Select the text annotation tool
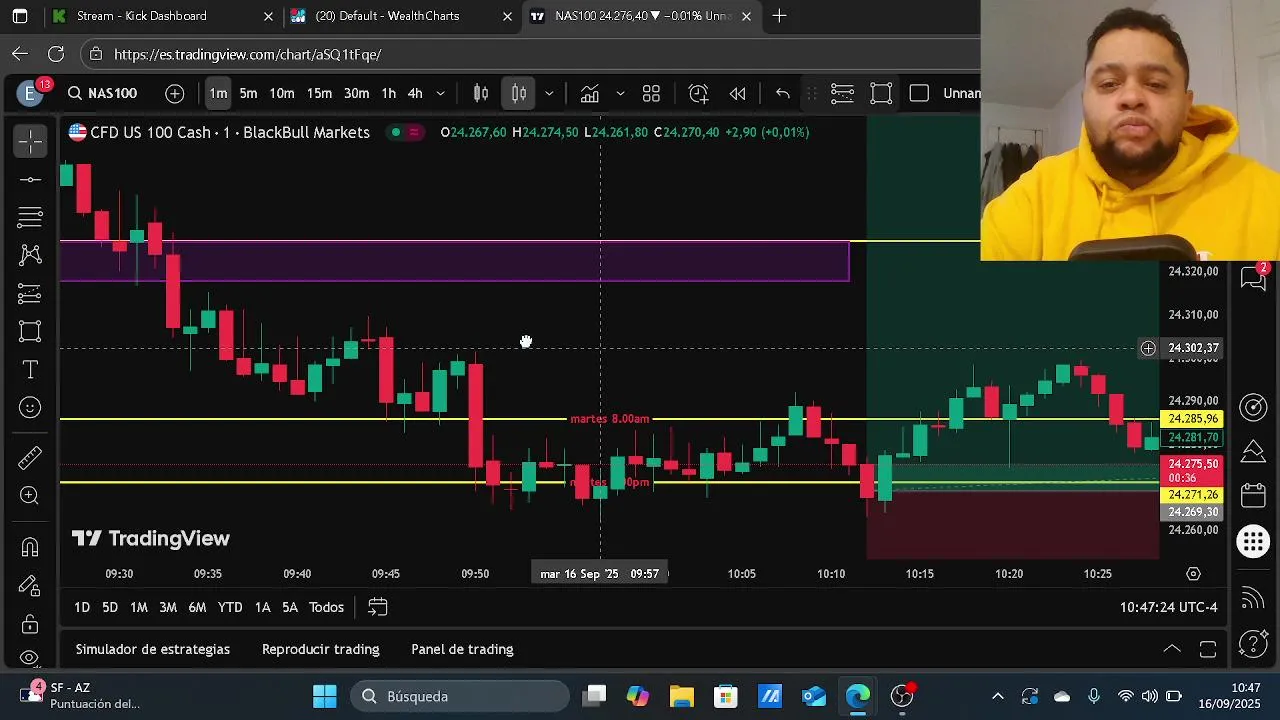 30,370
